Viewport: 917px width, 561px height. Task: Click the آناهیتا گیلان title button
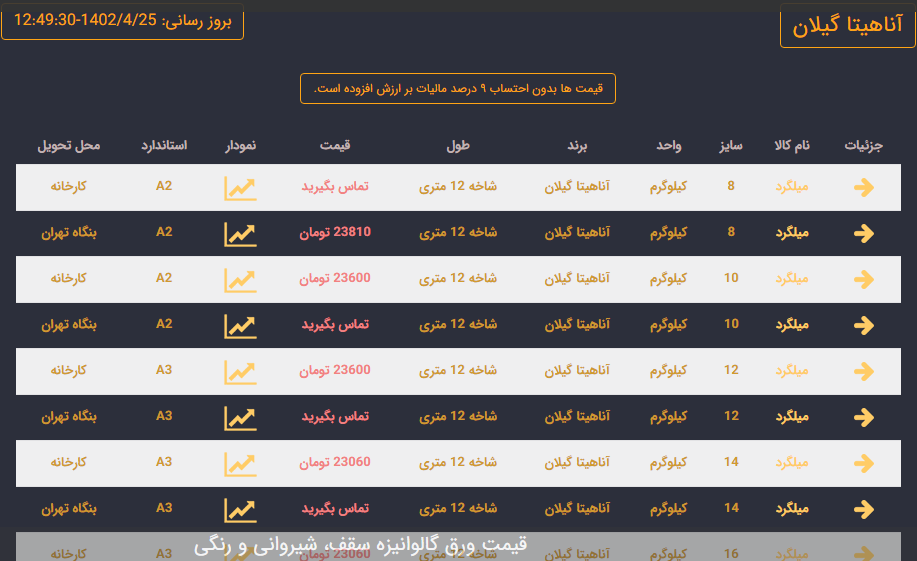(846, 27)
